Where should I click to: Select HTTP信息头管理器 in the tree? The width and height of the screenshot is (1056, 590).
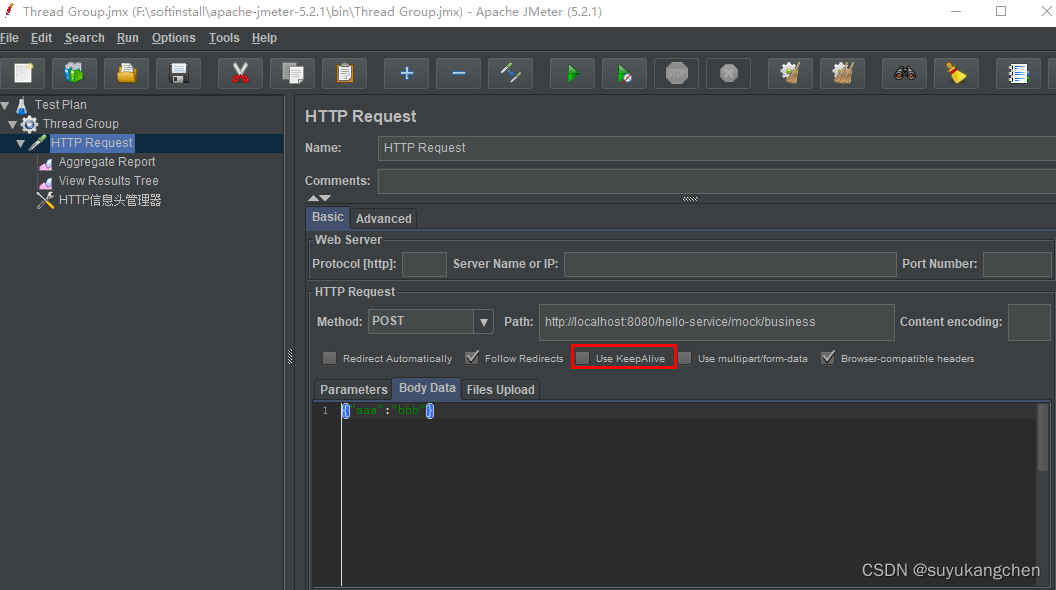coord(110,200)
